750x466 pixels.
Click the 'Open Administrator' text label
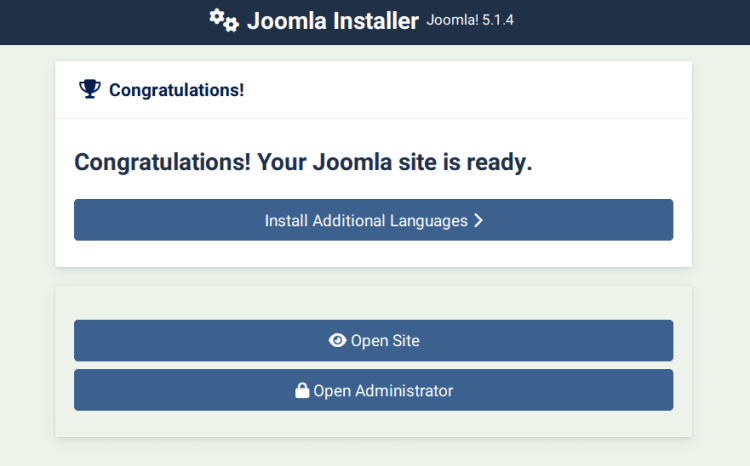(x=383, y=391)
